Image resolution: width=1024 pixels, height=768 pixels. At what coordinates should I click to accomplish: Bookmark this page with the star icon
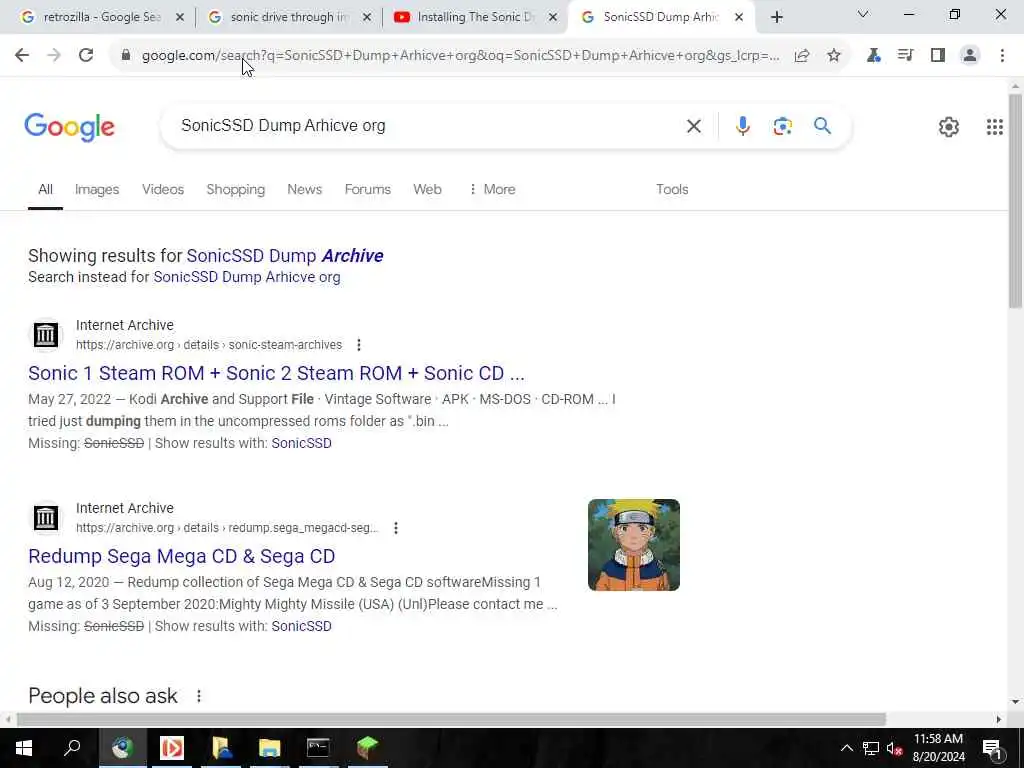(834, 56)
